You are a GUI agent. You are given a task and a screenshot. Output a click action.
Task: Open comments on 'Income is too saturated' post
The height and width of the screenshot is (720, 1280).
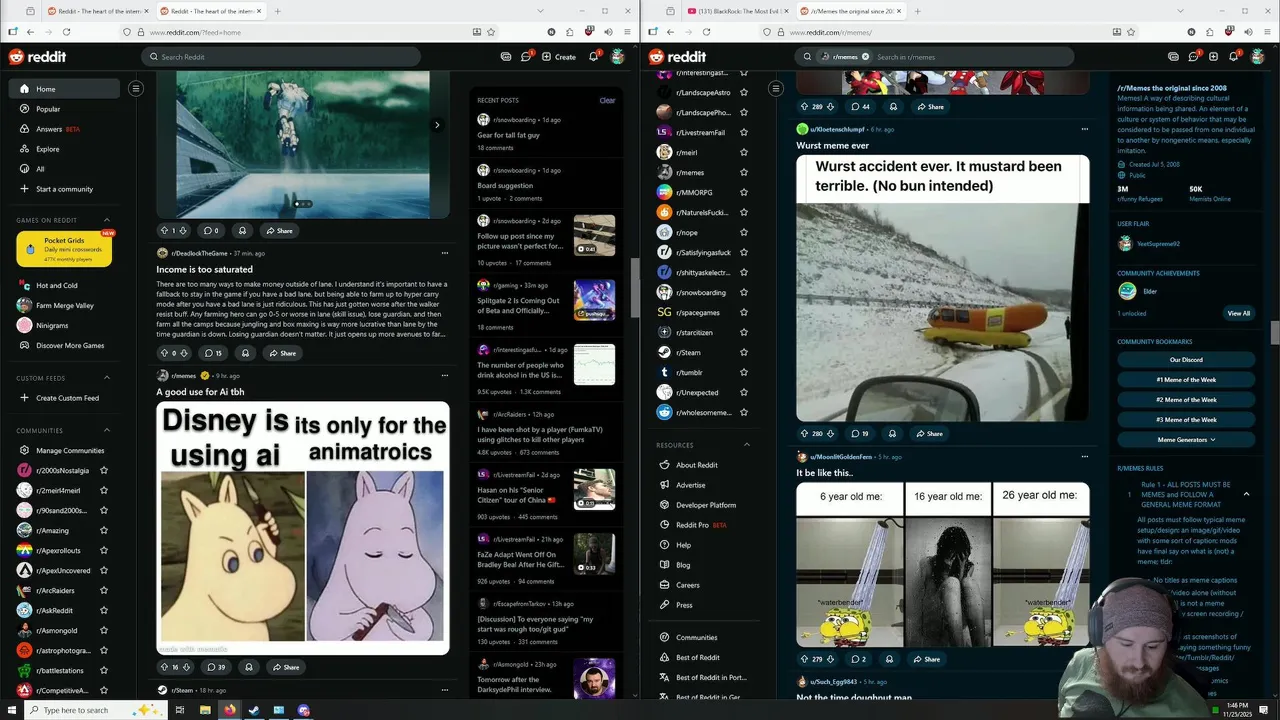(213, 353)
